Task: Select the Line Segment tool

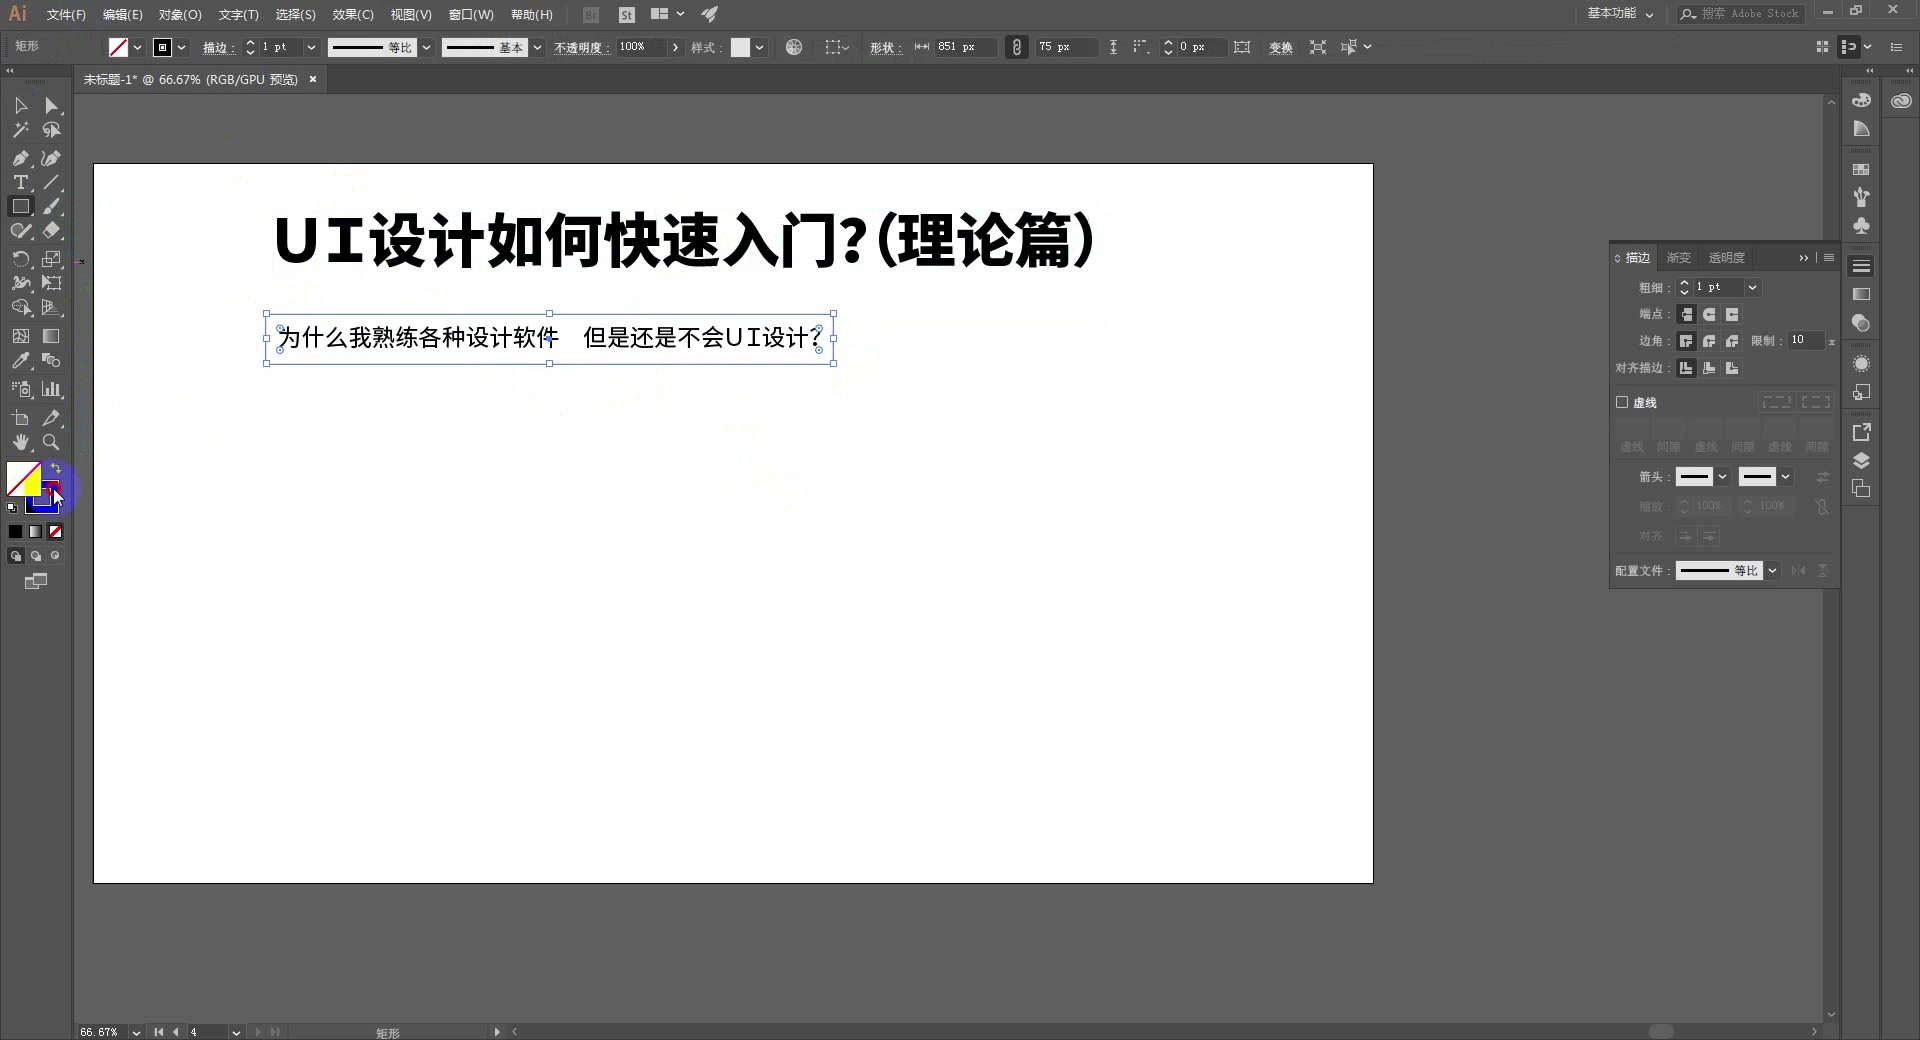Action: (x=51, y=182)
